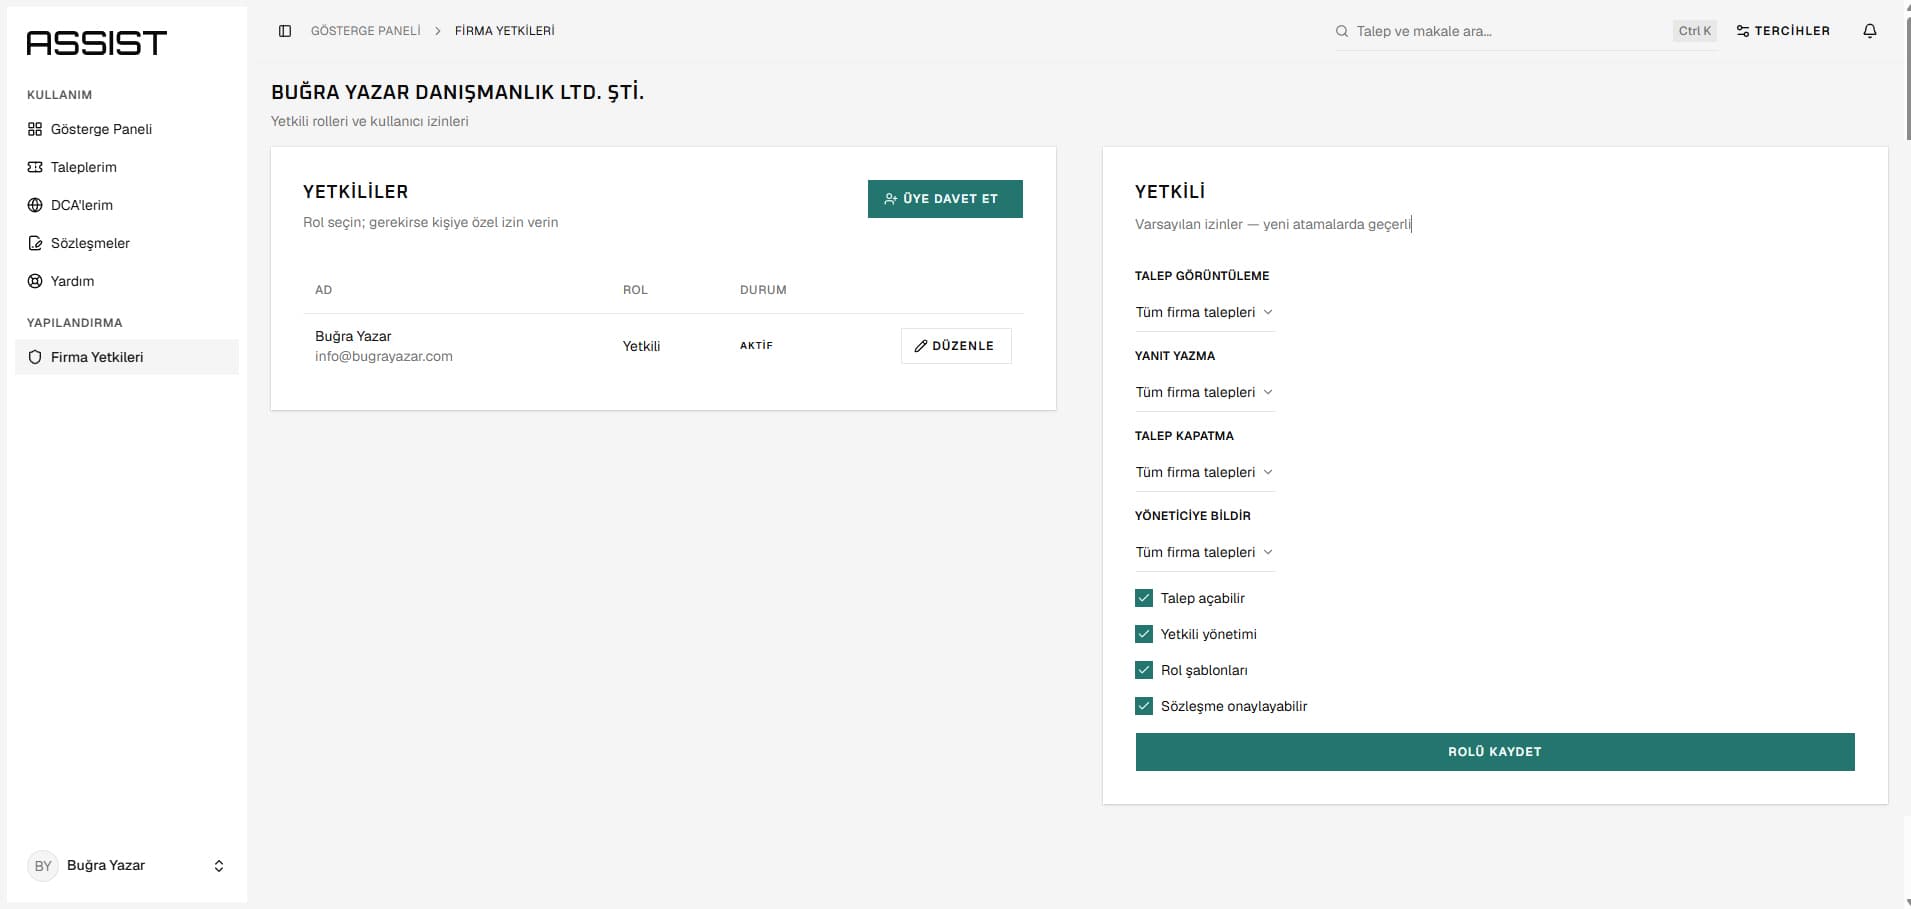Viewport: 1911px width, 909px height.
Task: Click the ASSIST logo
Action: pos(96,43)
